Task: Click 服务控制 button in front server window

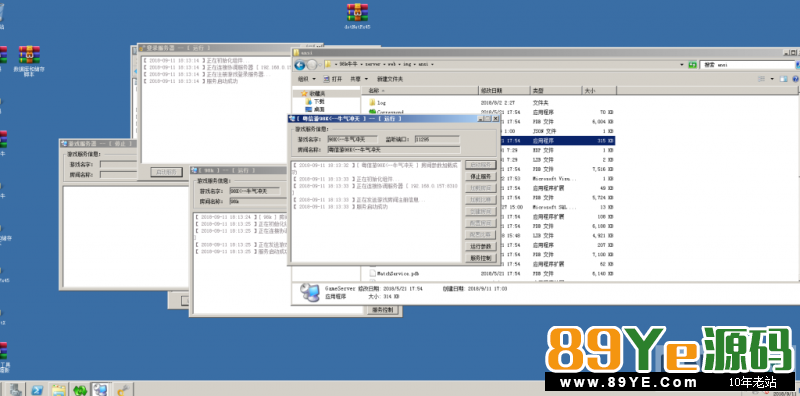Action: [481, 258]
